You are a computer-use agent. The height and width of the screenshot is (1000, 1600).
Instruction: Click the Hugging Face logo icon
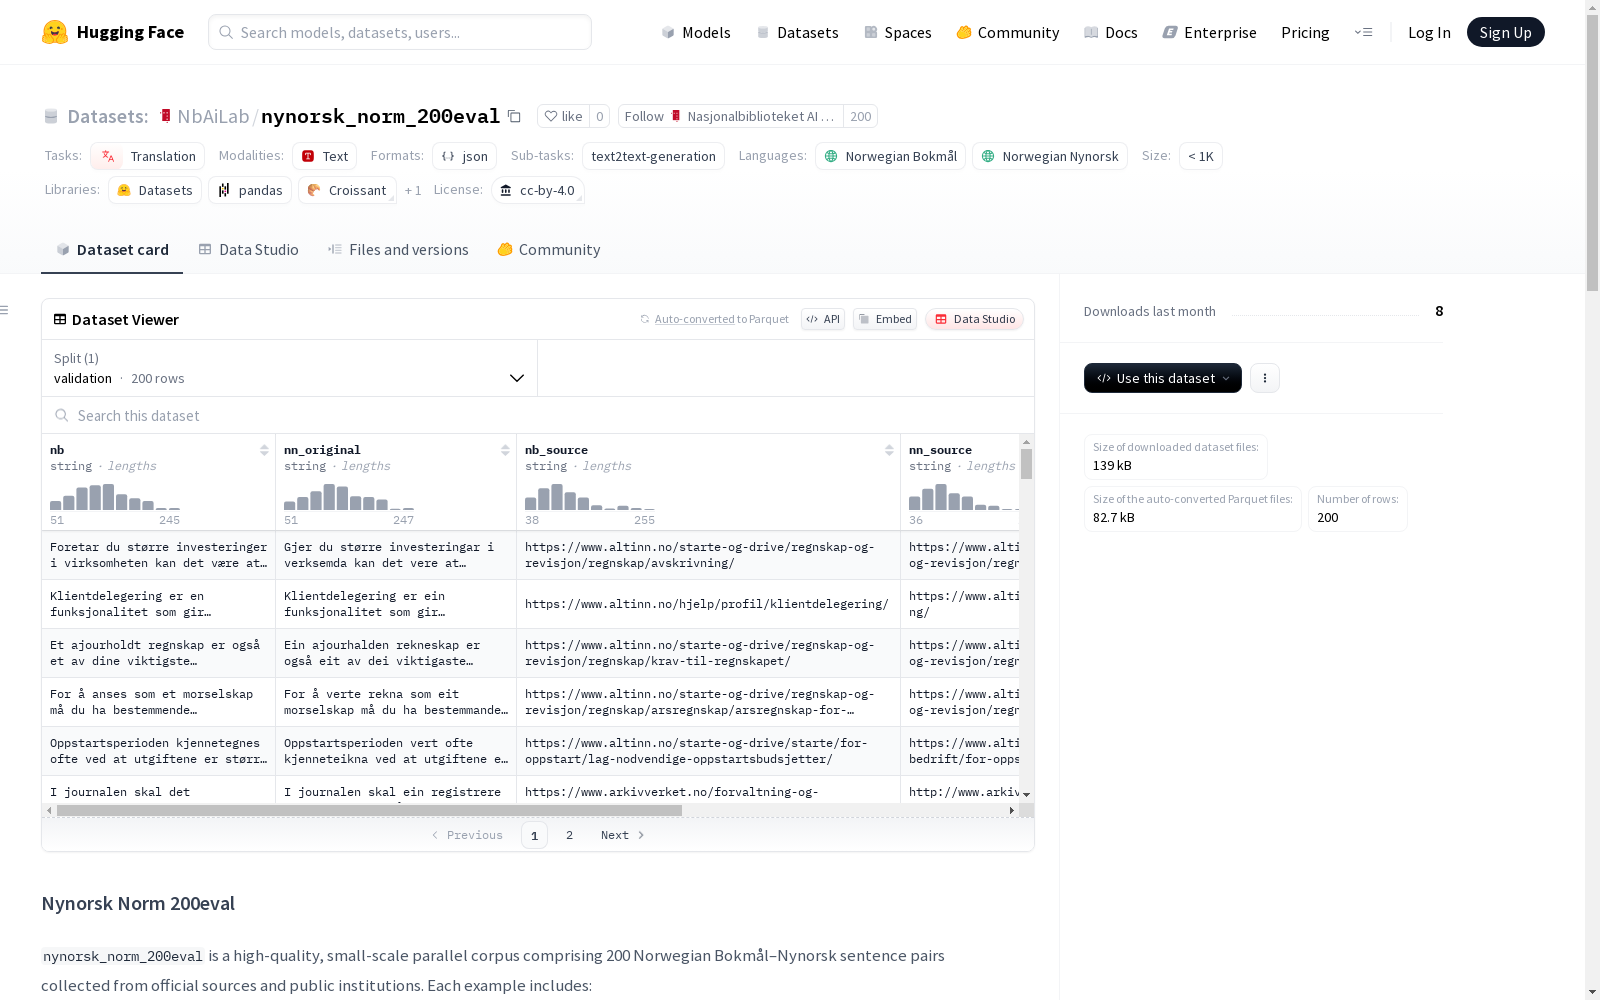55,32
